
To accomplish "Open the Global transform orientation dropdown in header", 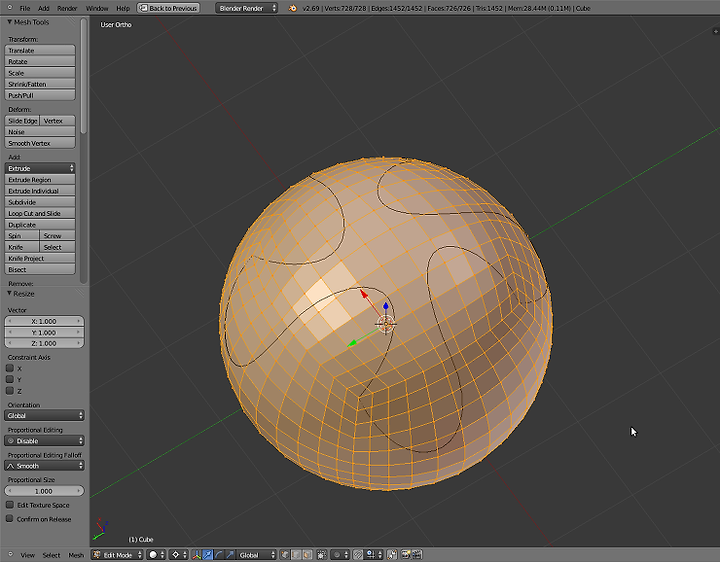I will click(x=256, y=555).
